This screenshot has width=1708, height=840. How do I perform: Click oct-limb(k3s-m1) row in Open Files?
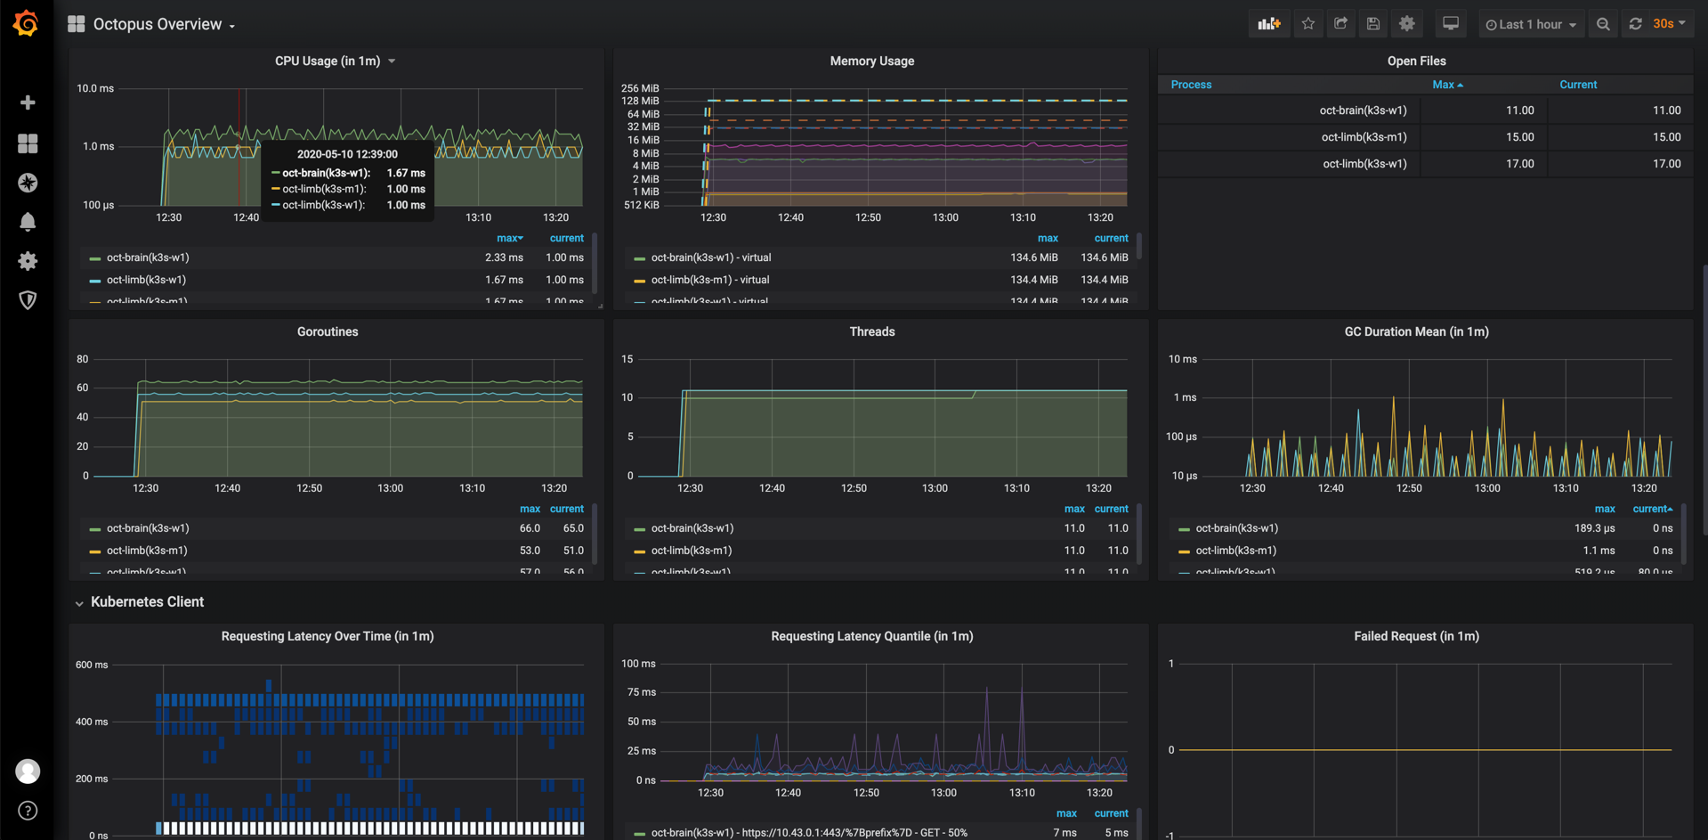click(x=1426, y=137)
